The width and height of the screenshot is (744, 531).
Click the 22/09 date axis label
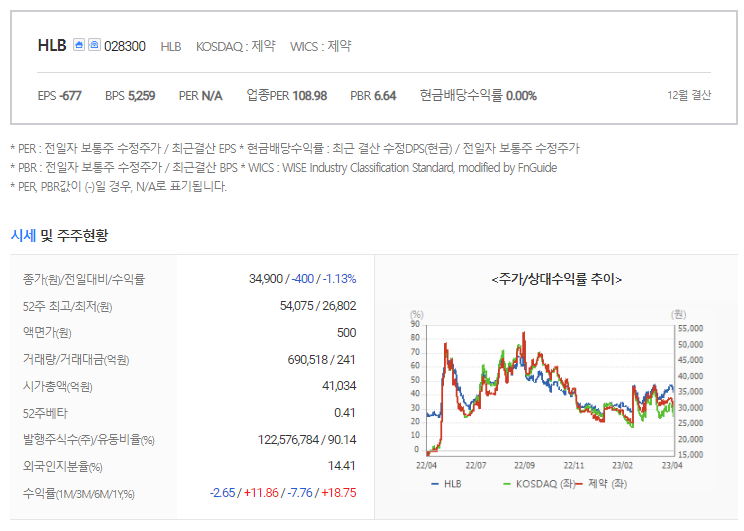[524, 466]
